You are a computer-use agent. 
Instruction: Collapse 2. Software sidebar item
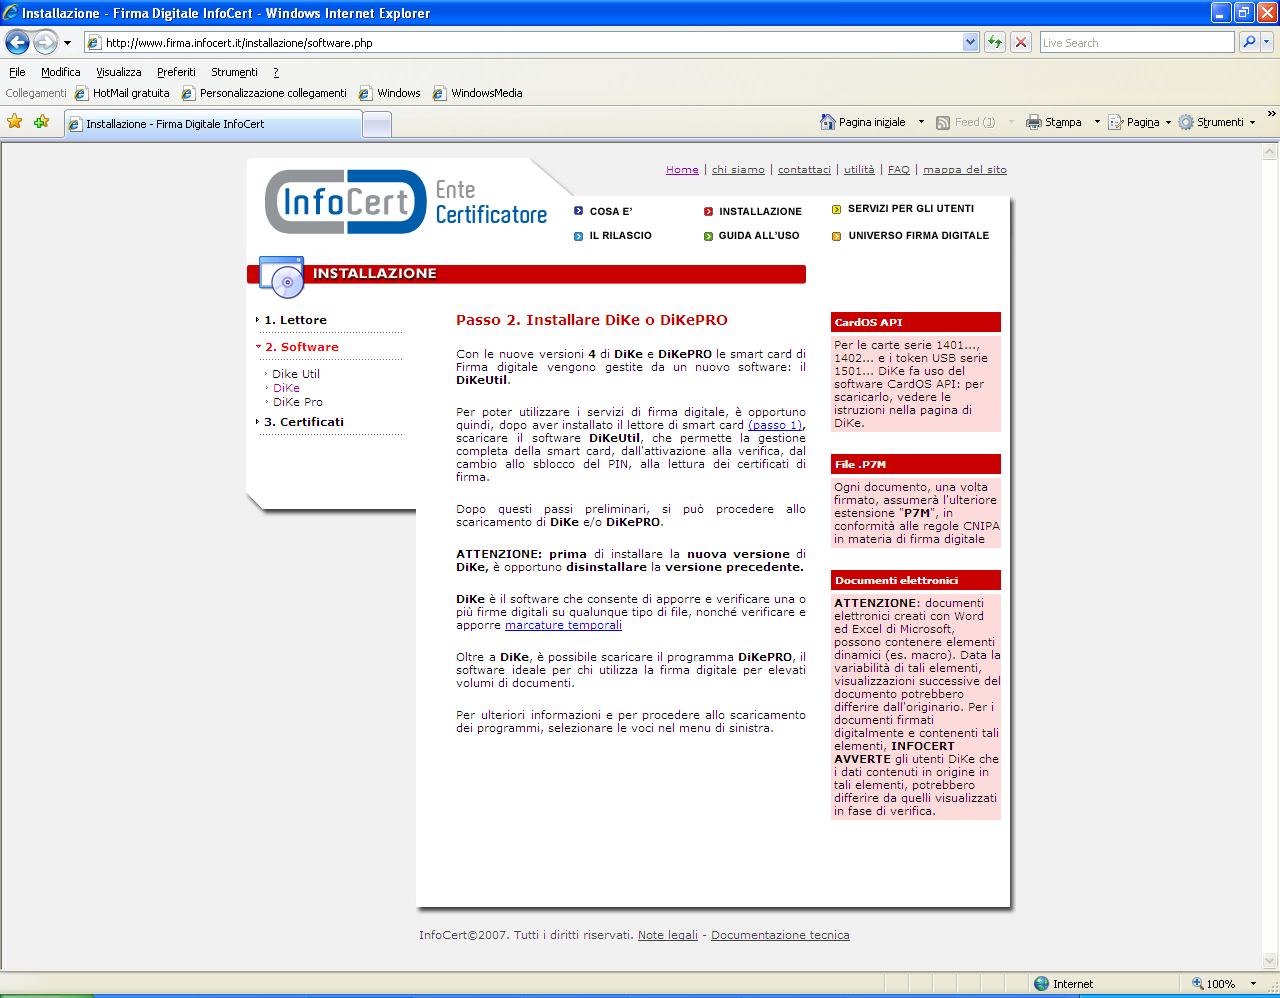click(x=301, y=347)
